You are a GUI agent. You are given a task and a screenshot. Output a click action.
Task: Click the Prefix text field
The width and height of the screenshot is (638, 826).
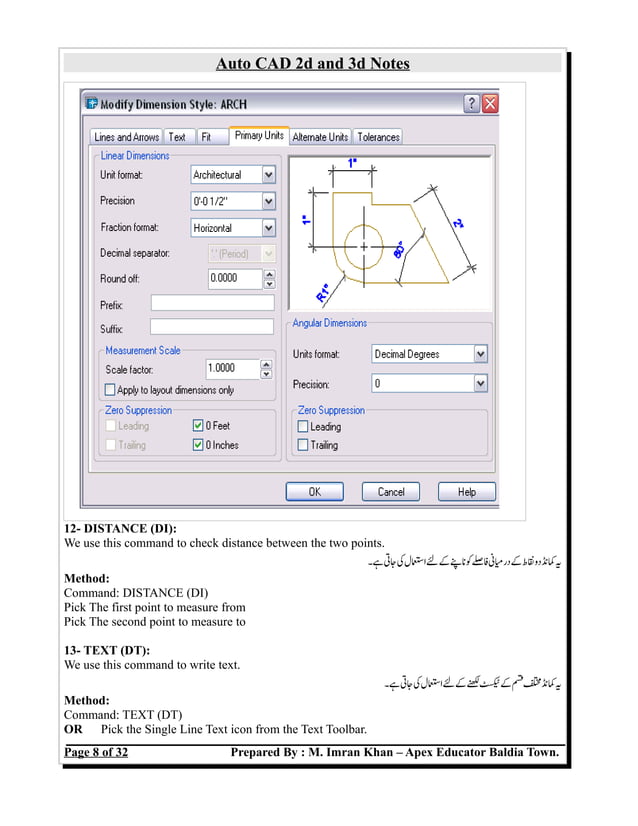(x=213, y=303)
